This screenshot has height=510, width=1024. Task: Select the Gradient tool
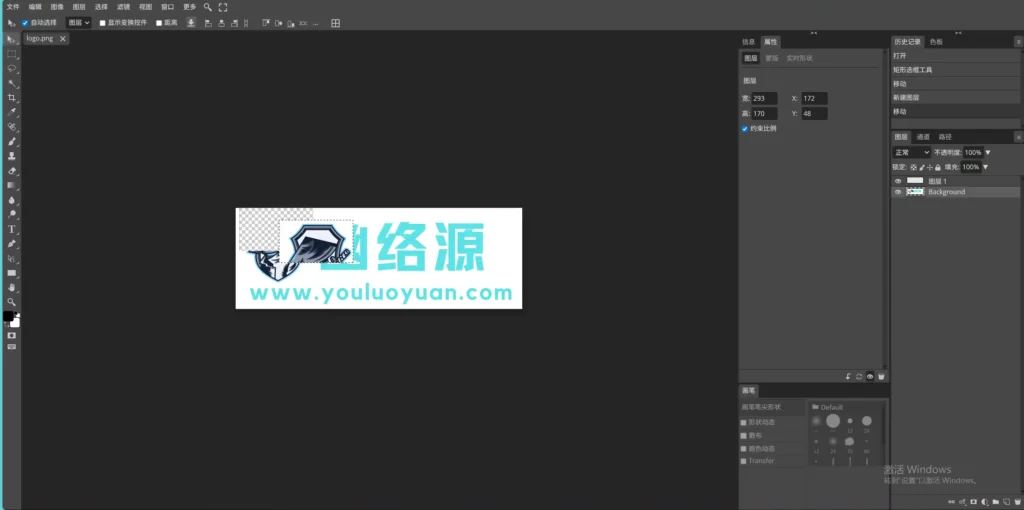point(12,185)
